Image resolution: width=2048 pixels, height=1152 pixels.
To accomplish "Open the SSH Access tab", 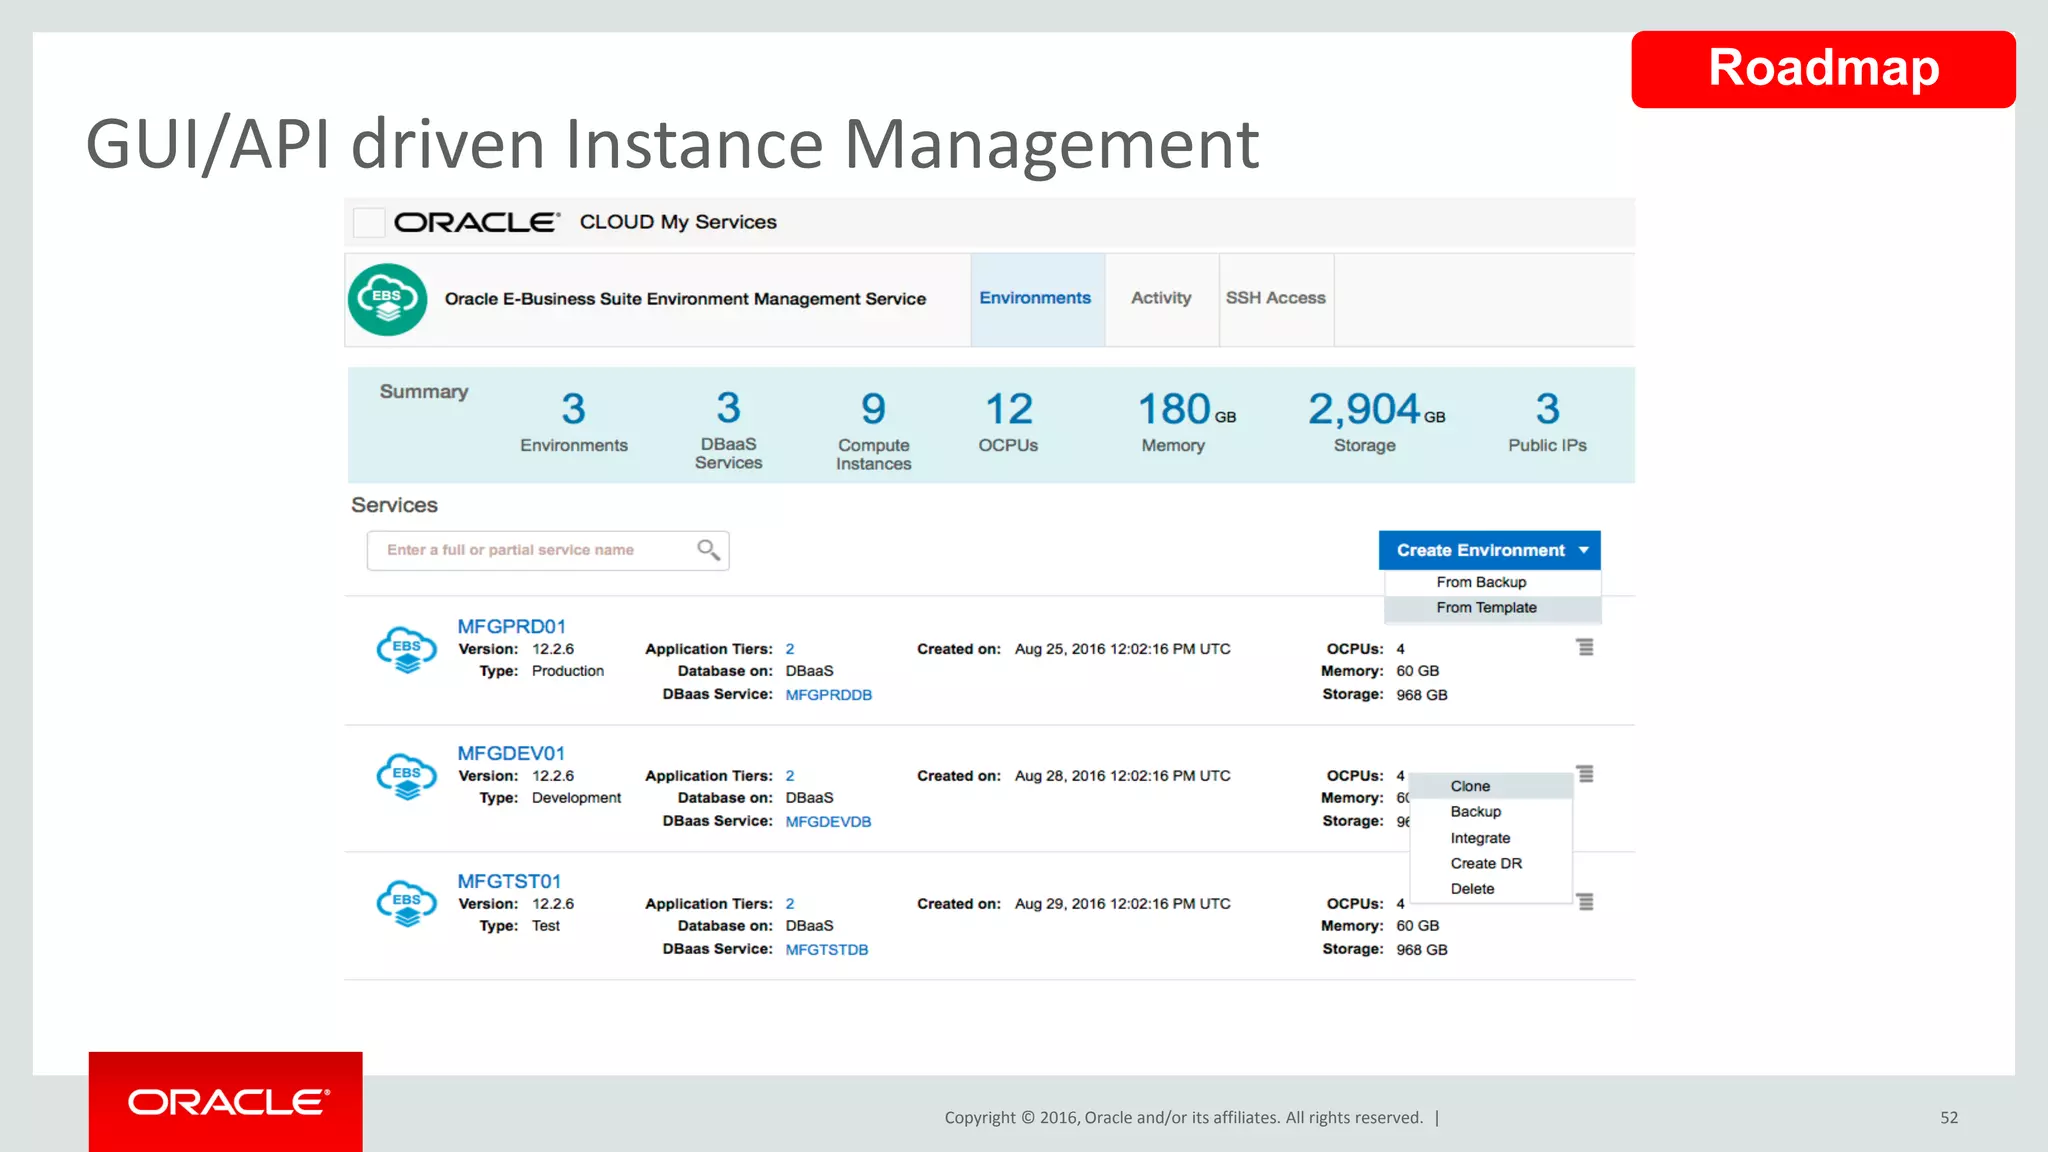I will pos(1276,298).
